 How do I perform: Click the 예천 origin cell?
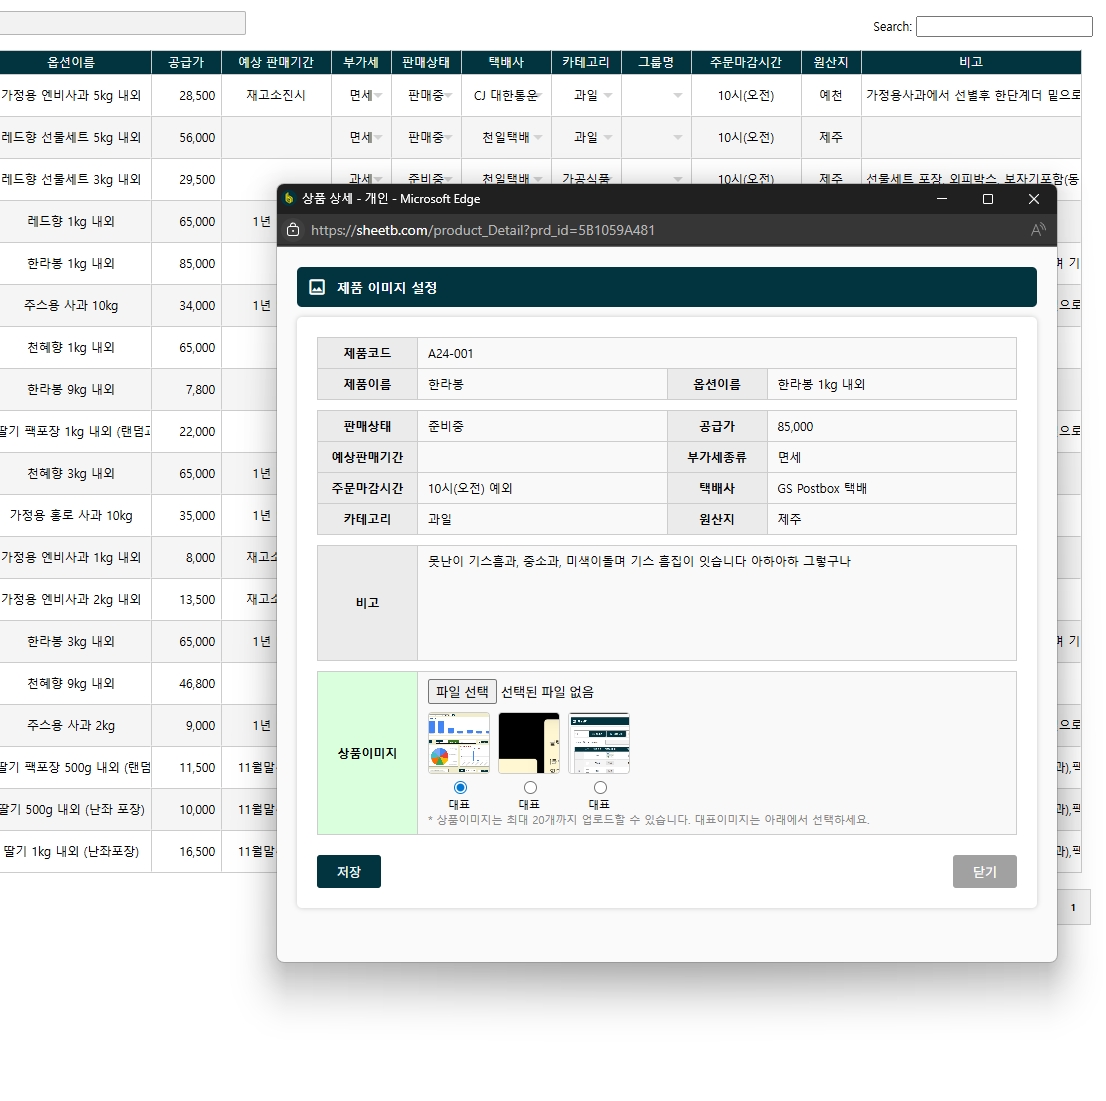[831, 95]
